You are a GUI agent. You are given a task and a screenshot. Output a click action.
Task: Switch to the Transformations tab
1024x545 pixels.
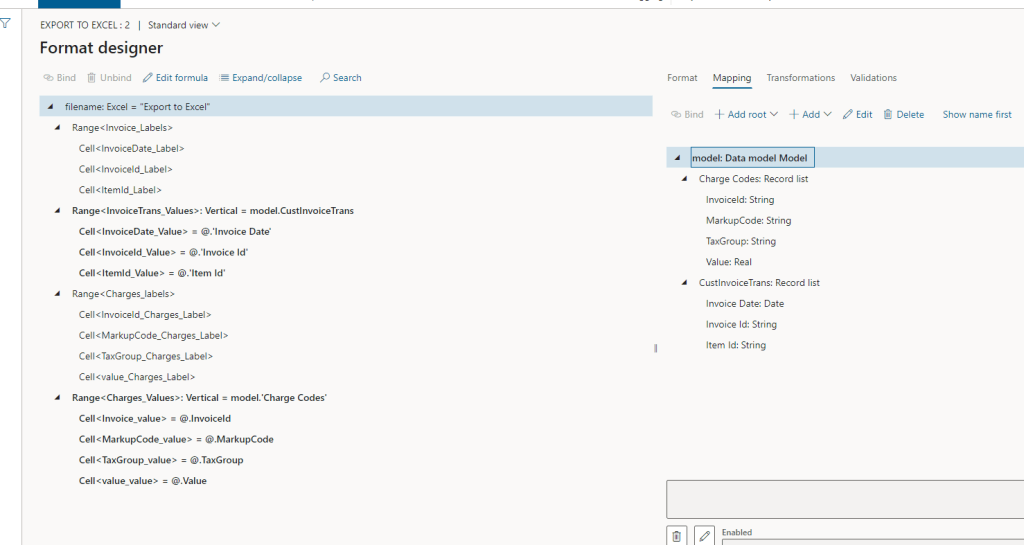[x=800, y=78]
